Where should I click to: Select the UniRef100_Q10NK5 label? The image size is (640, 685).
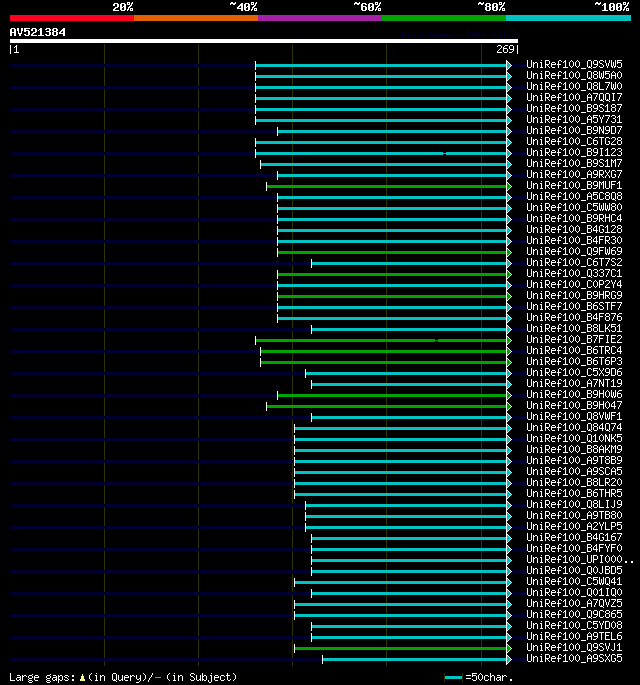574,438
